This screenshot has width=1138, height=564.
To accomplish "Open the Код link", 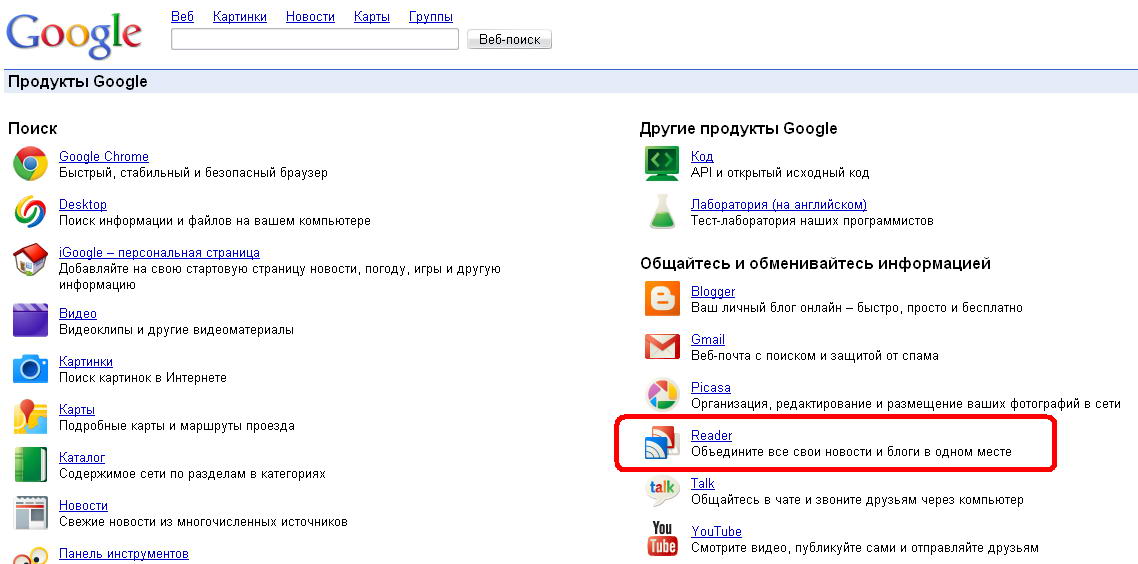I will 702,156.
